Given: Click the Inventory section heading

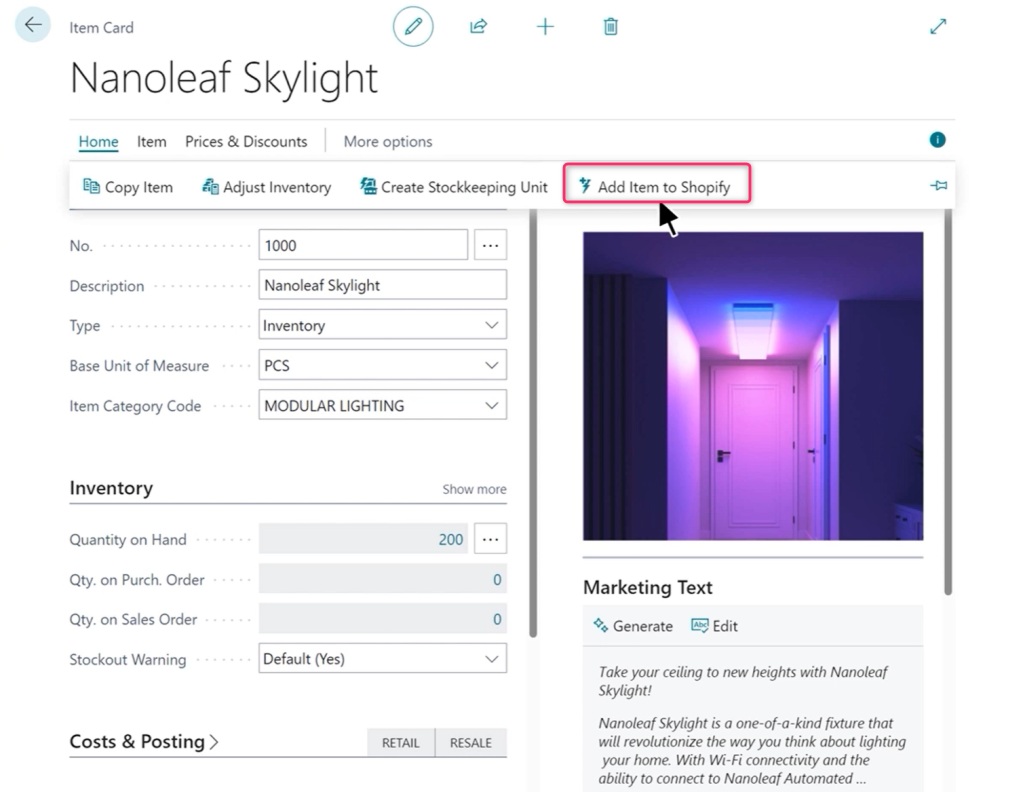Looking at the screenshot, I should click(x=111, y=488).
